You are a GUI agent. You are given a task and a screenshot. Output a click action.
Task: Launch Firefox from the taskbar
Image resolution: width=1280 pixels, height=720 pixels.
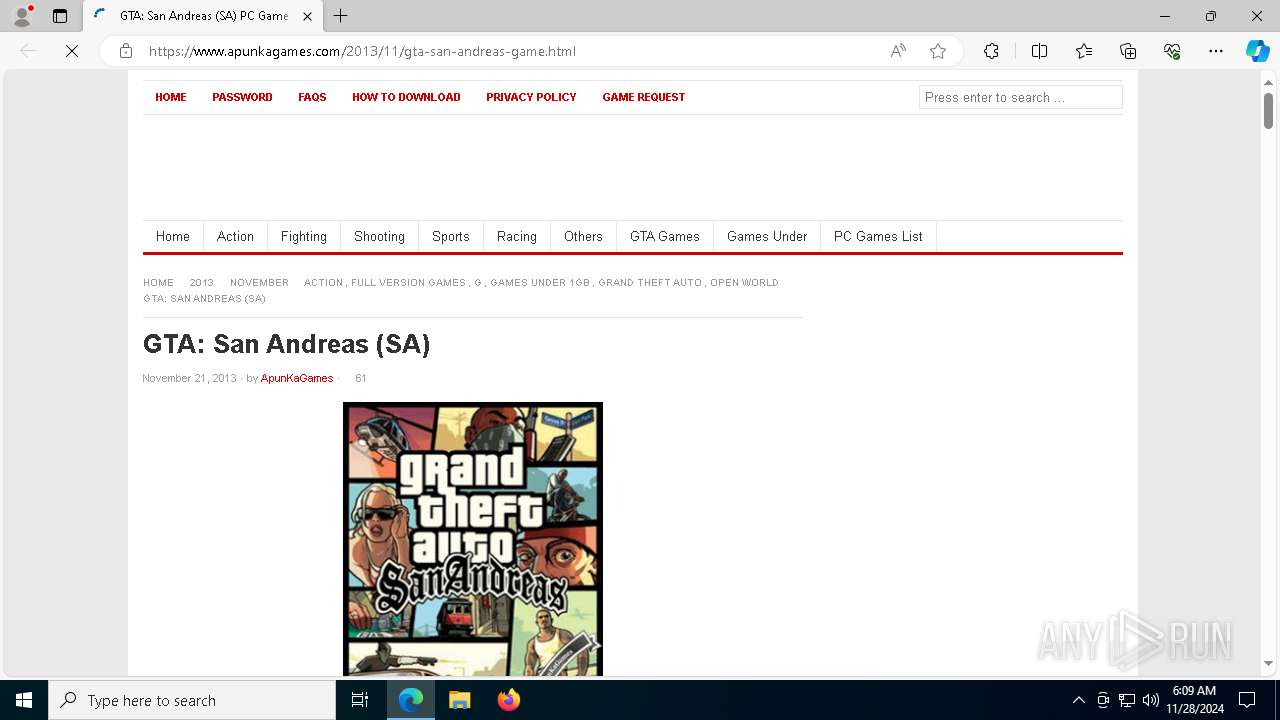click(508, 700)
